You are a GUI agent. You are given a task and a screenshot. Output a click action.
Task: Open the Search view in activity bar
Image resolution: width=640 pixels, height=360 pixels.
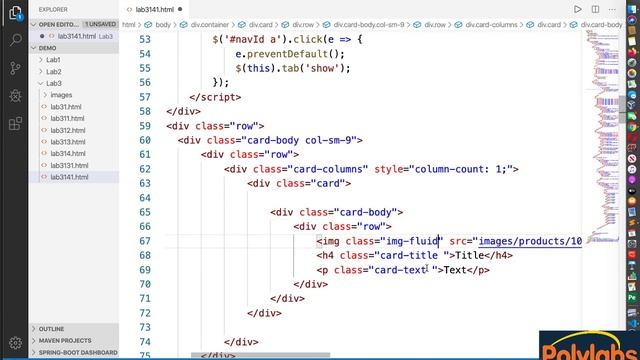coord(16,40)
